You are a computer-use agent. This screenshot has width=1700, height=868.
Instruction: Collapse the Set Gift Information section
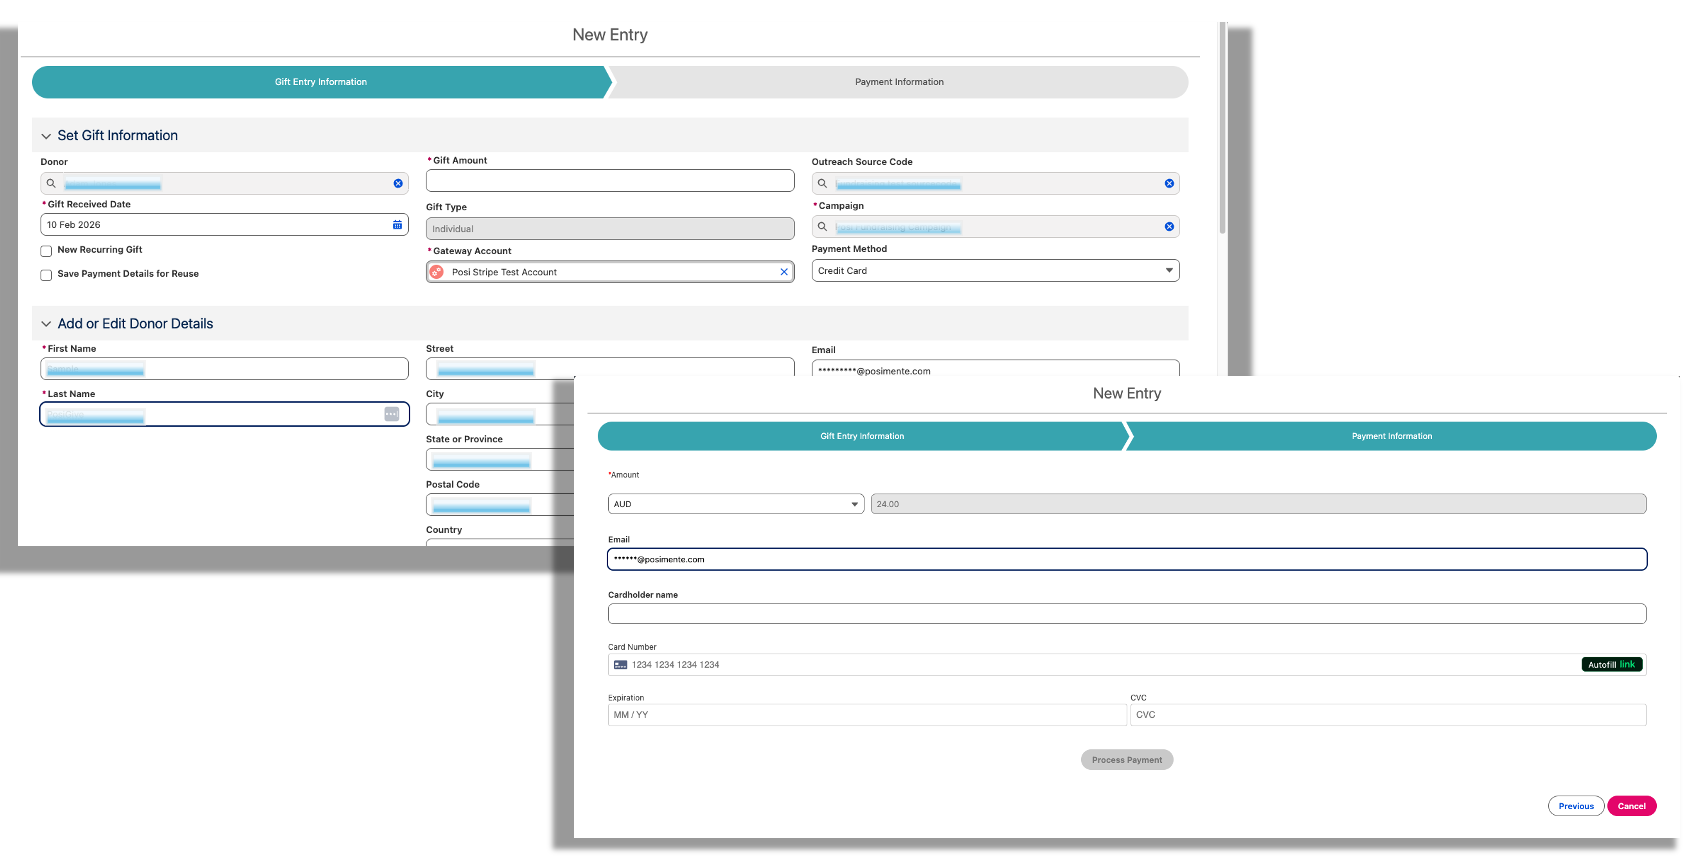46,136
